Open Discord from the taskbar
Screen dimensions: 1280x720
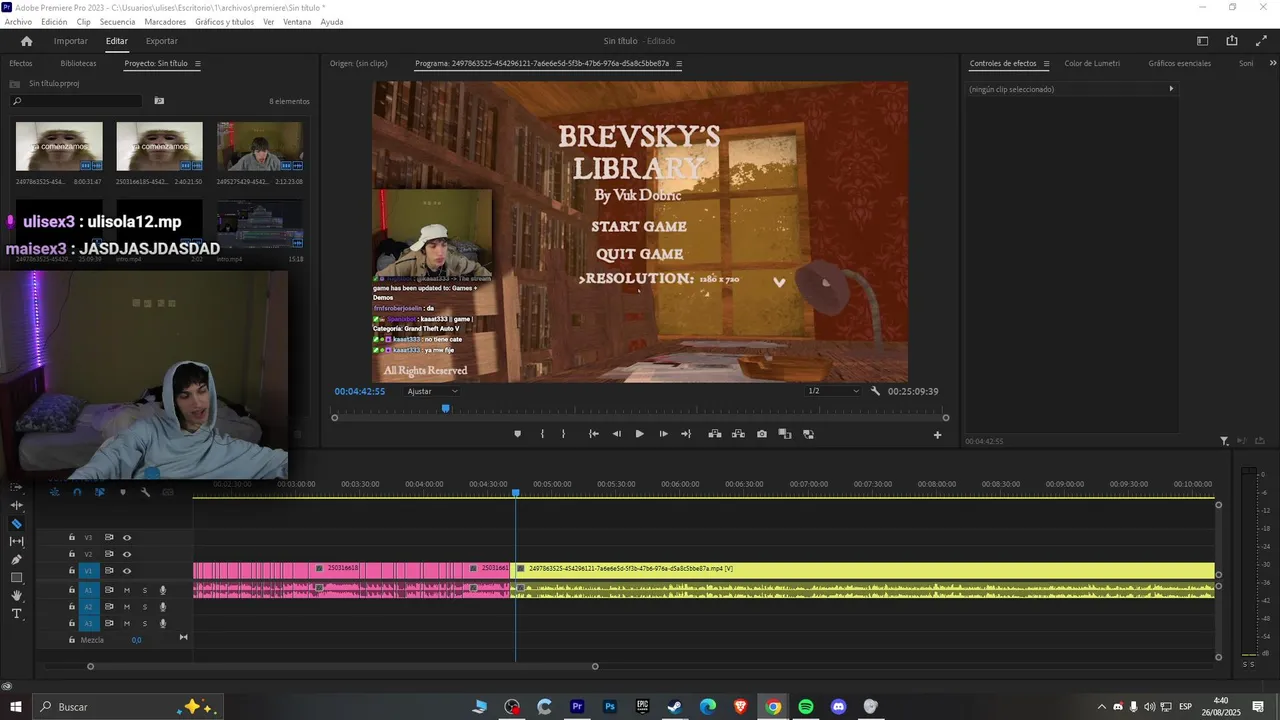(839, 707)
